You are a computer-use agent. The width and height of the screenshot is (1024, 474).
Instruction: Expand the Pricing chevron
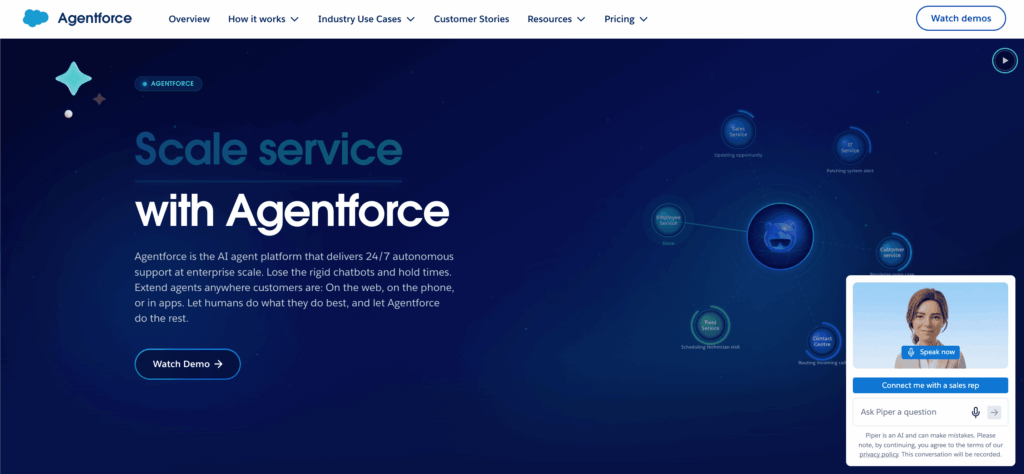pos(643,20)
